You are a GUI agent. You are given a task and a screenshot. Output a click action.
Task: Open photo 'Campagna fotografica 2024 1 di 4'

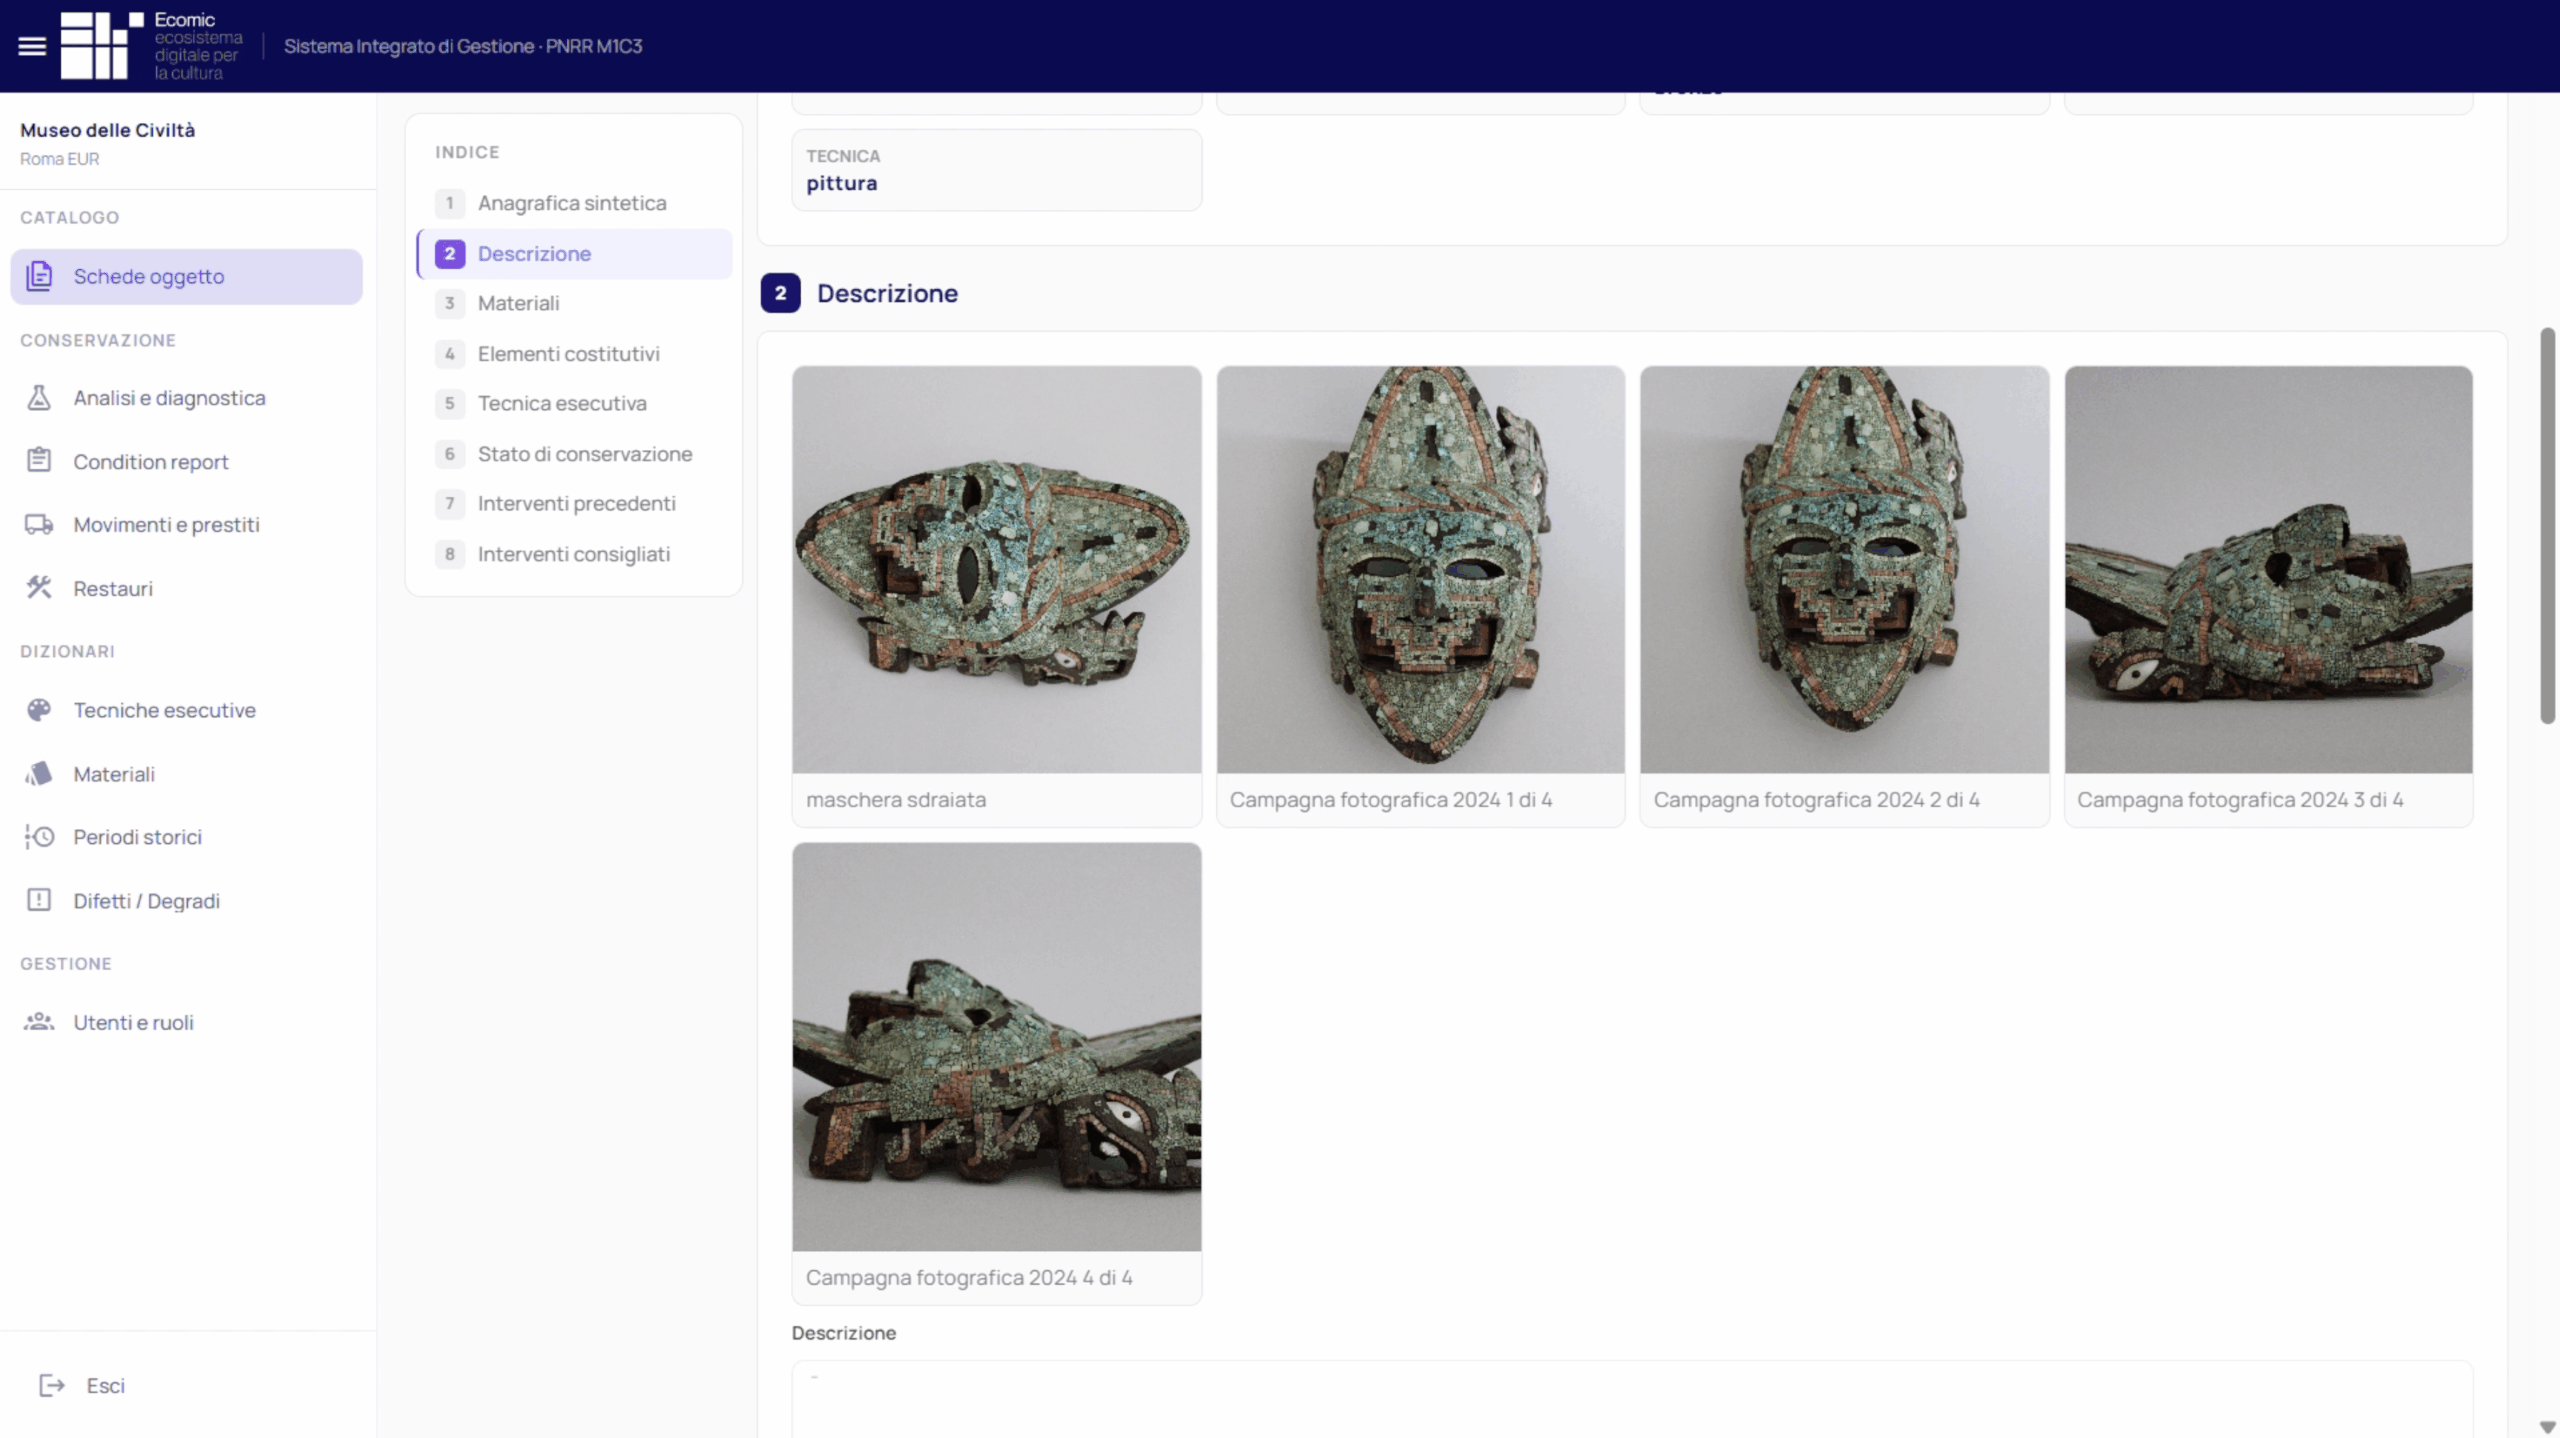(x=1421, y=569)
